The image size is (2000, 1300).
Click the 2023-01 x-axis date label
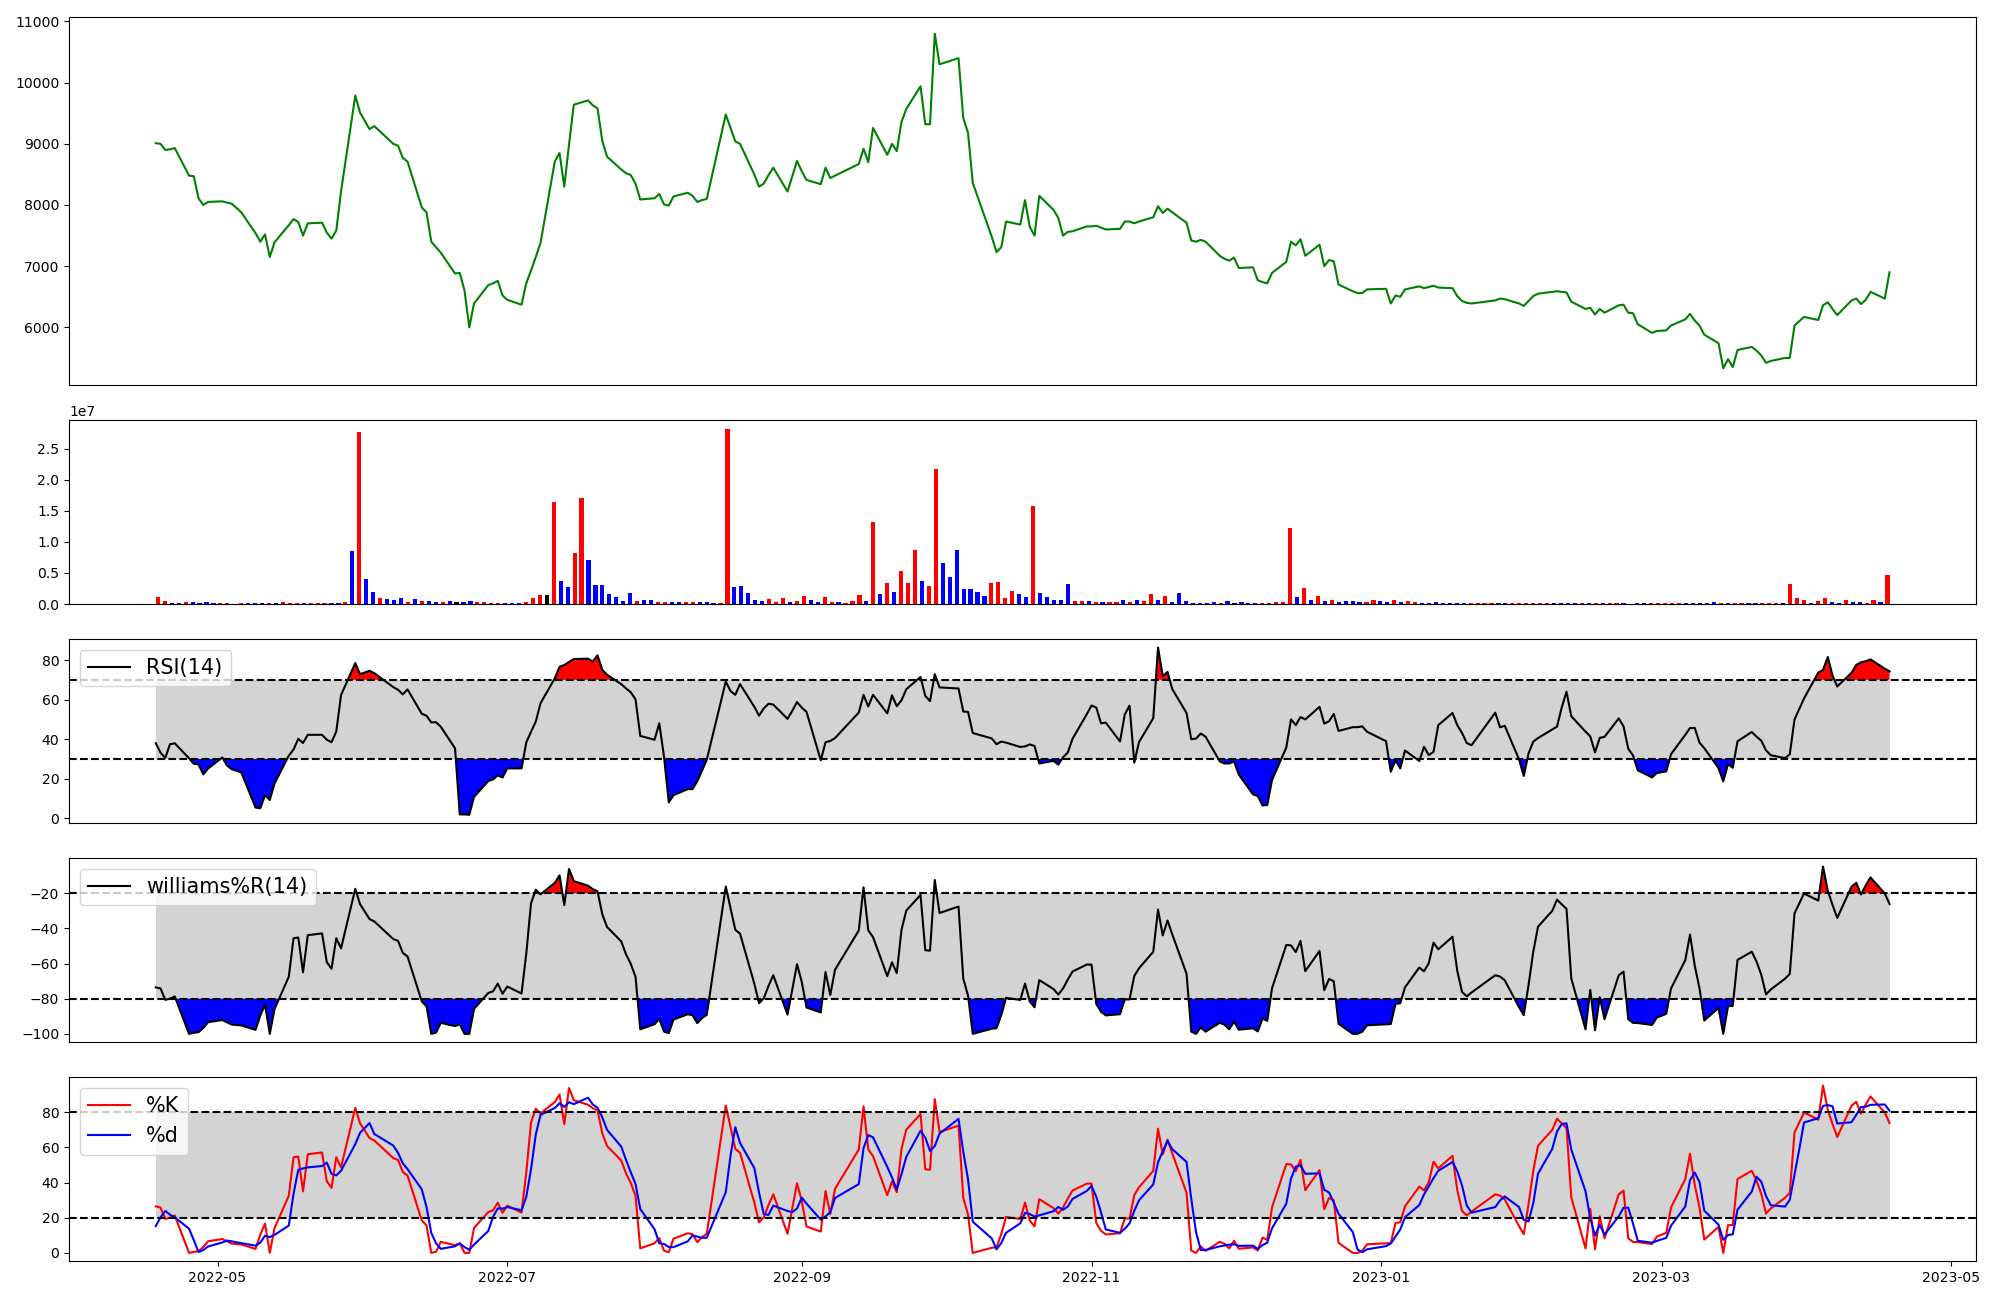pos(1381,1276)
